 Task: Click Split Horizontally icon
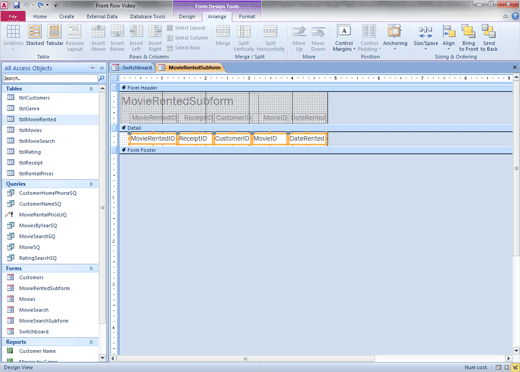tap(270, 38)
